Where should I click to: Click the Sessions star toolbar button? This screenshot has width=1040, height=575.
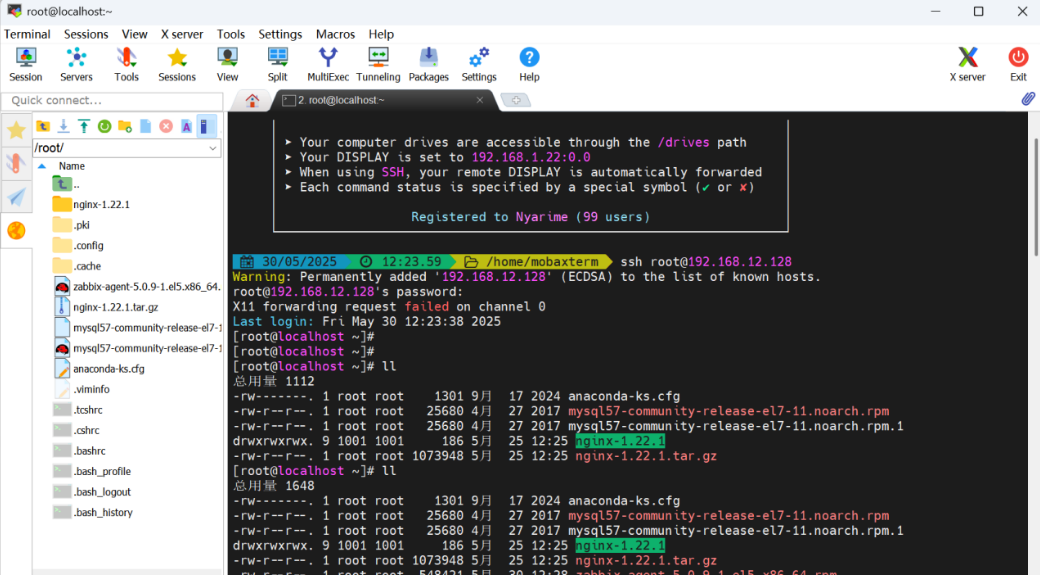click(177, 65)
